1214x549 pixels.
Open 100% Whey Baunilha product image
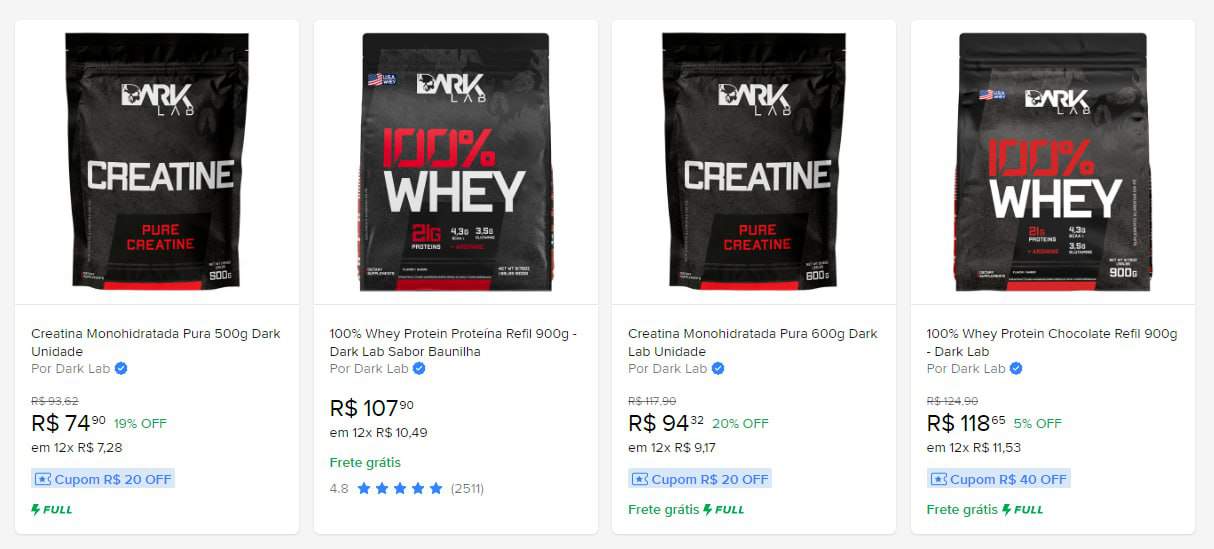click(455, 162)
